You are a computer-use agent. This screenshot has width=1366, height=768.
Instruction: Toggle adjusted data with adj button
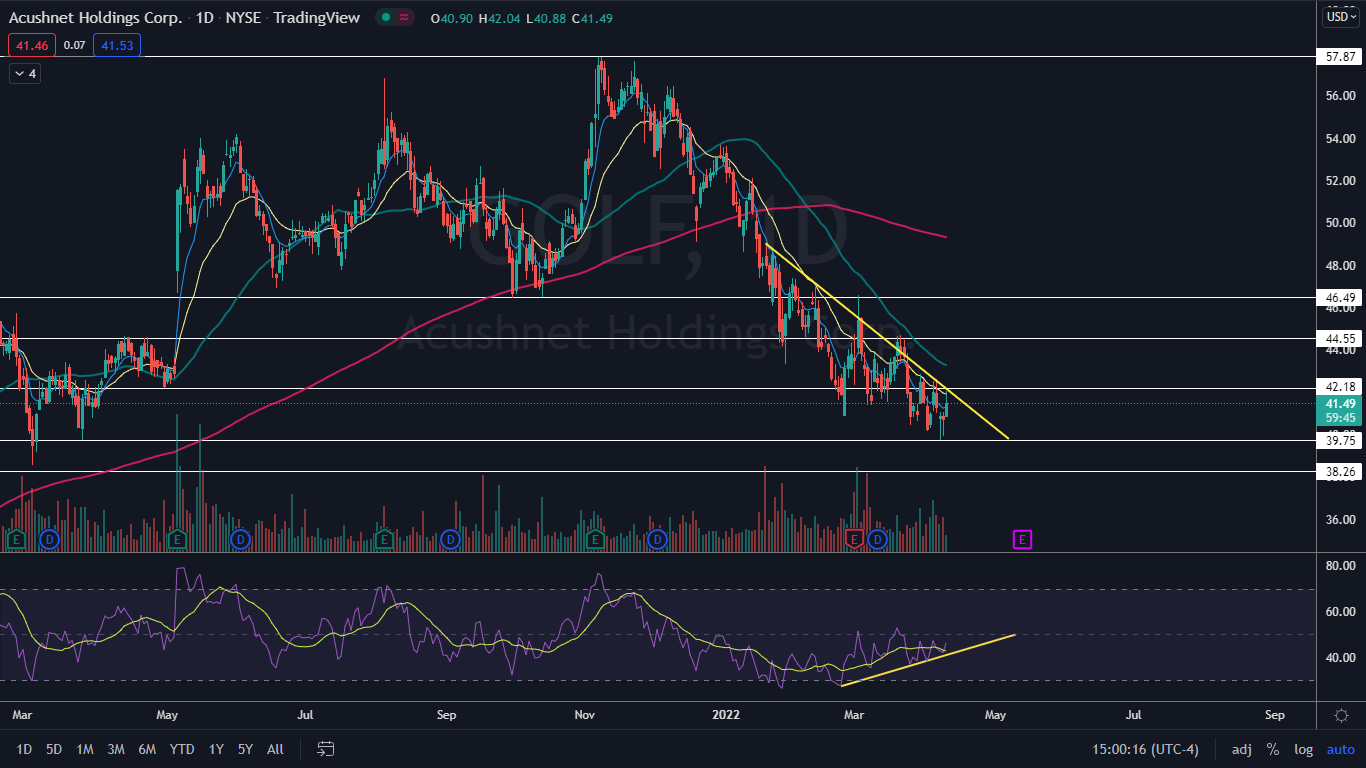click(1241, 749)
